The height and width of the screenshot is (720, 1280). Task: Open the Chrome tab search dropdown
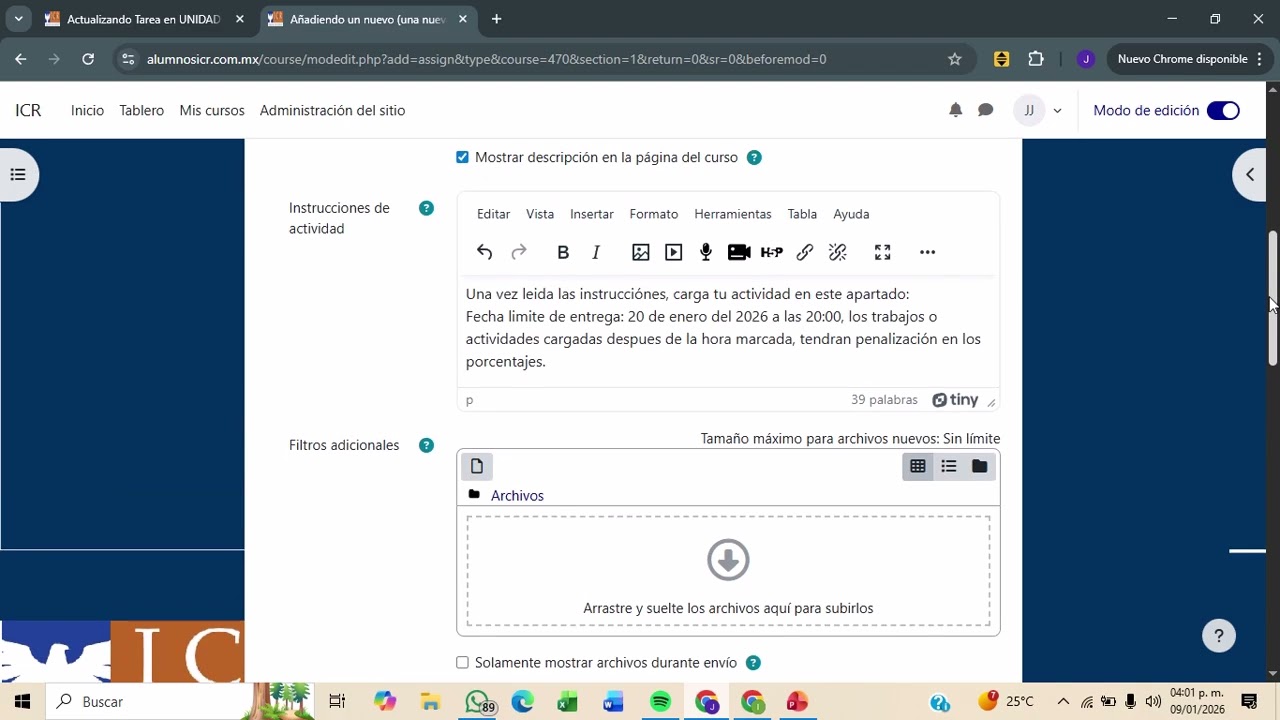(18, 19)
